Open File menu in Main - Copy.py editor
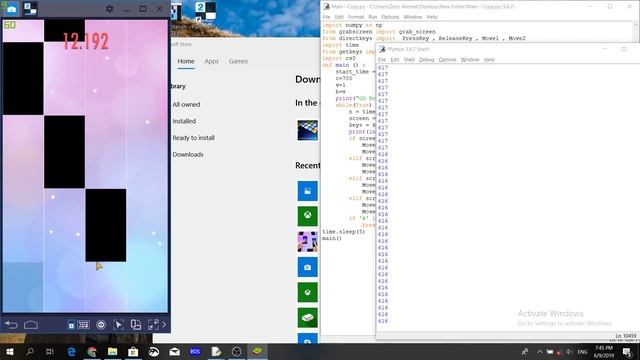Image resolution: width=640 pixels, height=360 pixels. pos(326,17)
